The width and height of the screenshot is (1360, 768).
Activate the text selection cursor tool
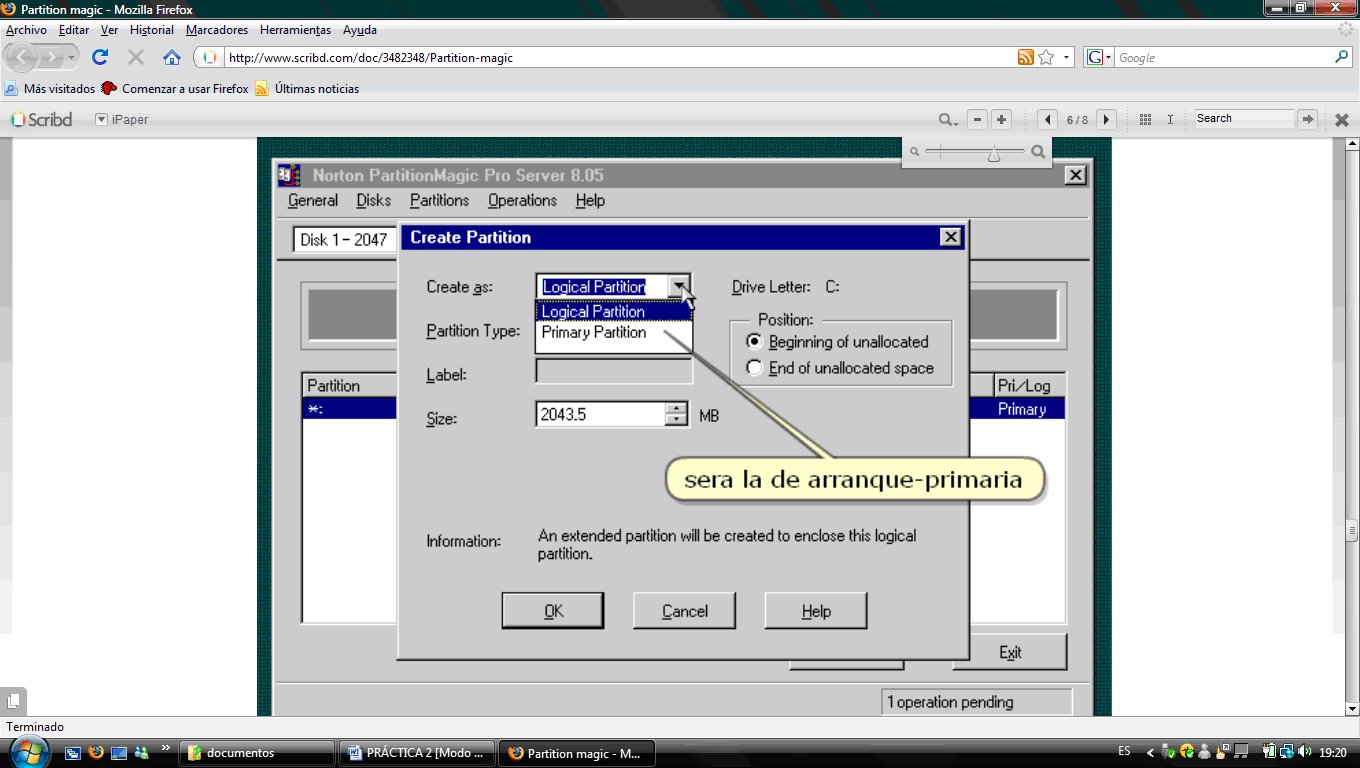point(1170,120)
